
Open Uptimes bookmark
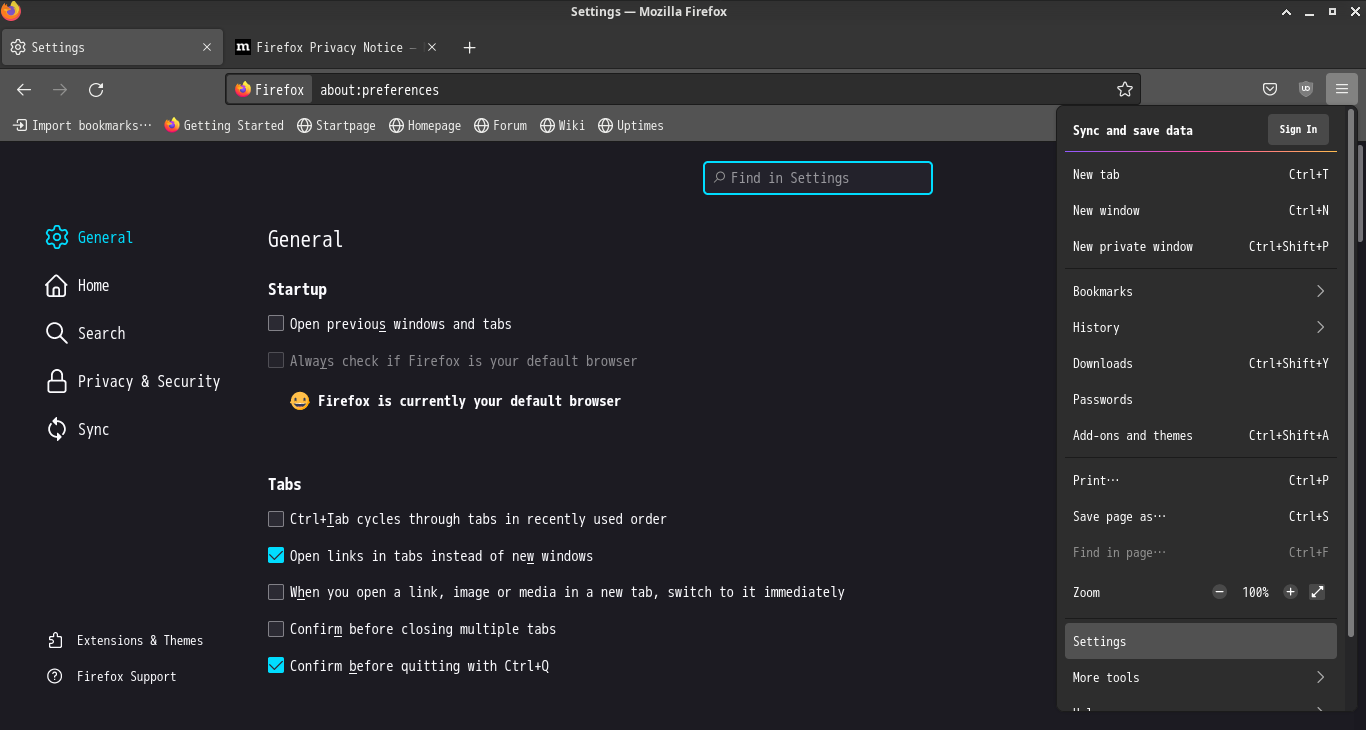coord(631,125)
